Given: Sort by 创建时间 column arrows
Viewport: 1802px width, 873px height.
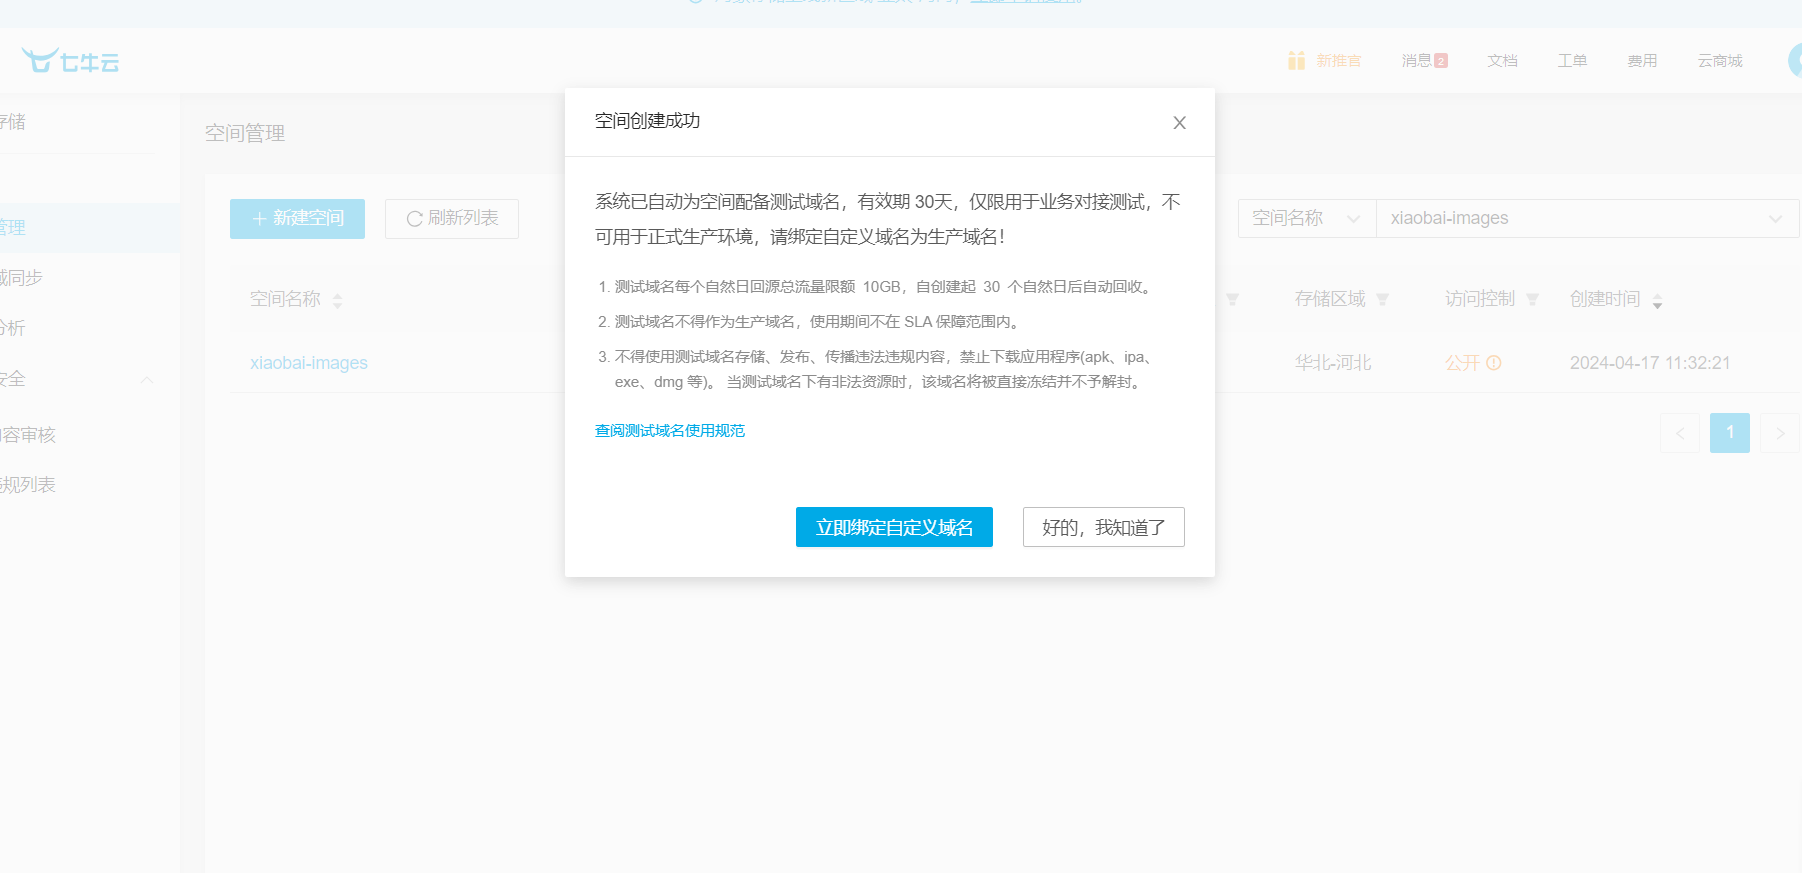Looking at the screenshot, I should coord(1657,301).
